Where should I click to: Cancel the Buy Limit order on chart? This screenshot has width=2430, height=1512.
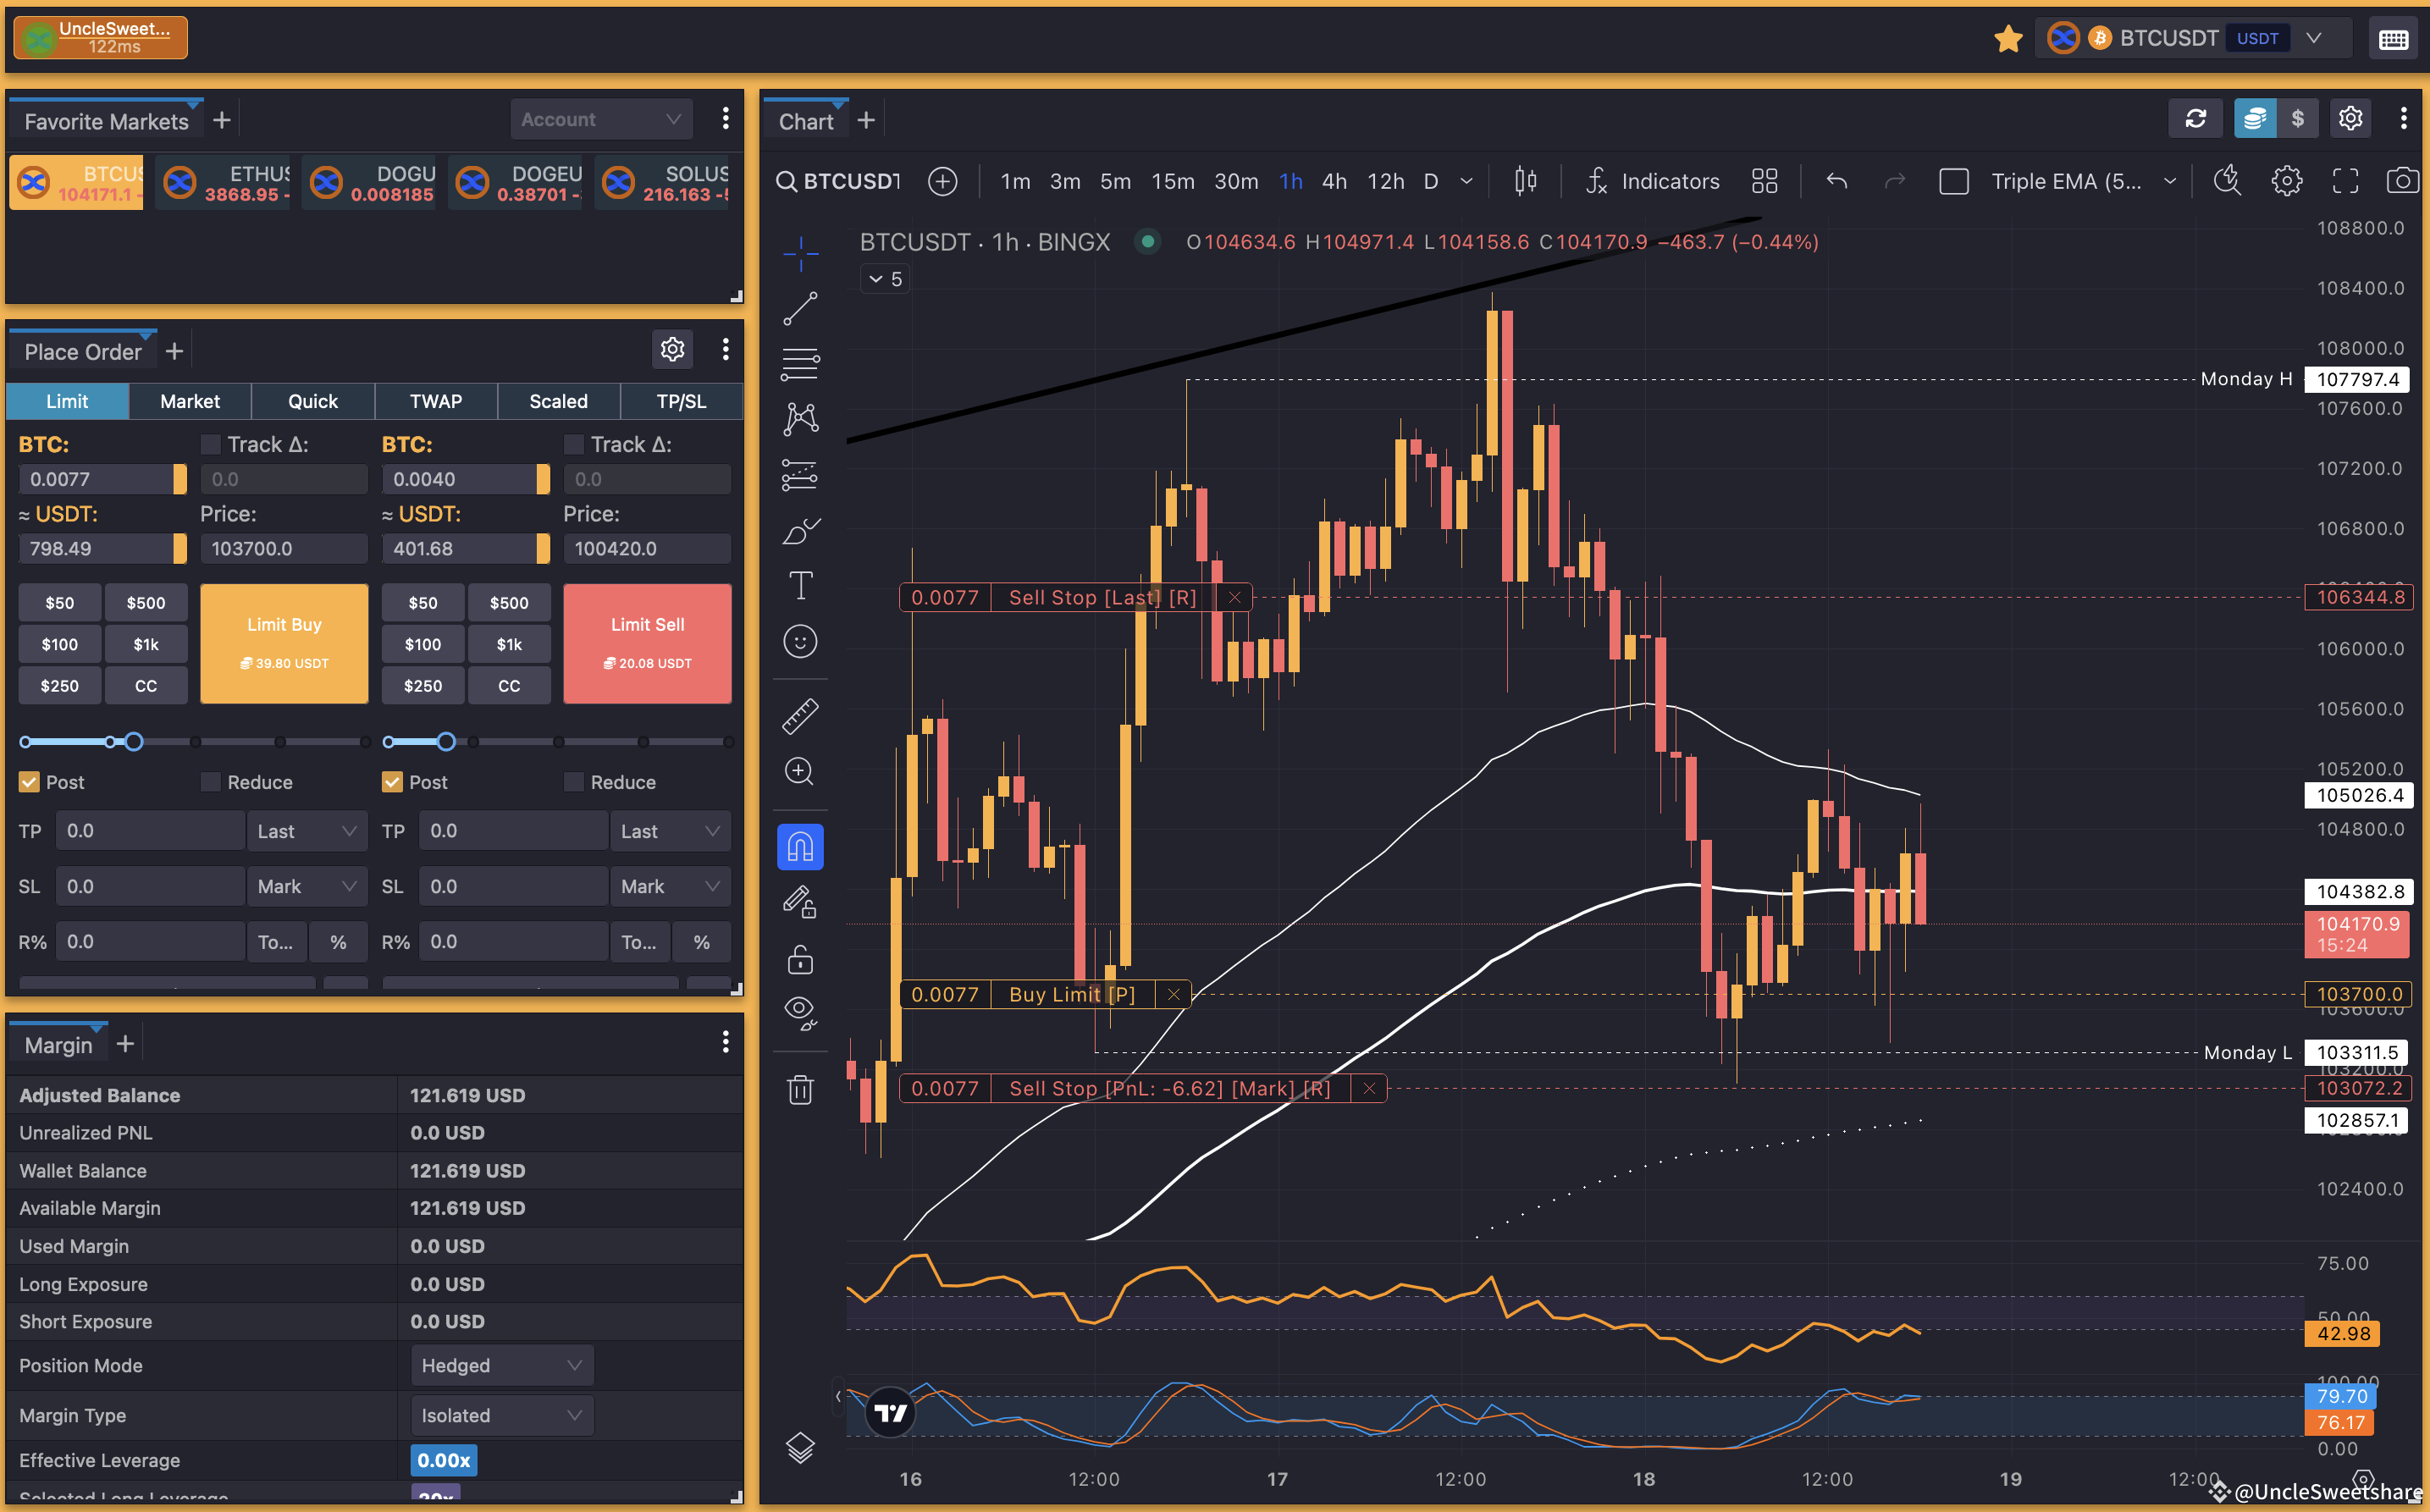coord(1174,994)
